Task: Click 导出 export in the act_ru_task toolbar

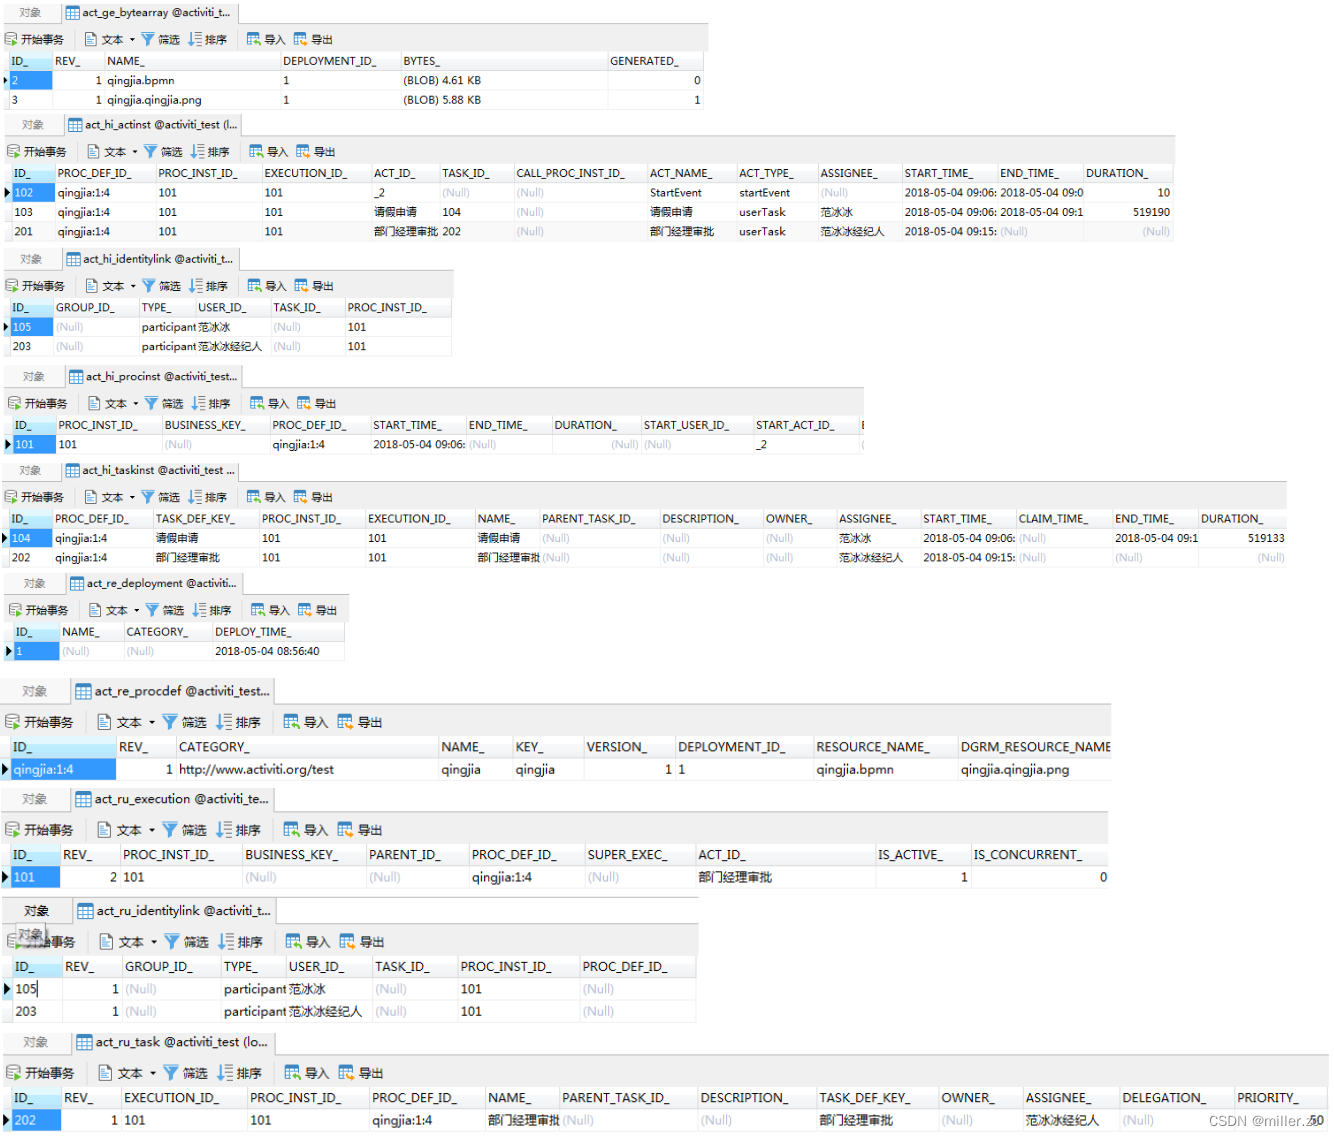Action: 361,1073
